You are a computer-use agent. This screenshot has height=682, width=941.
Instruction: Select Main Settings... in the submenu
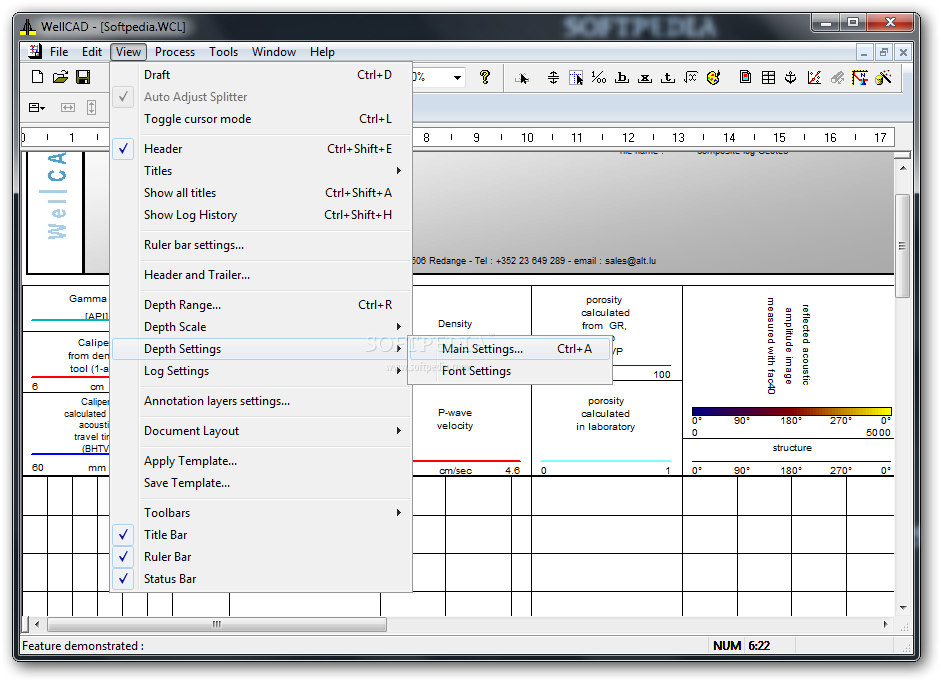click(510, 349)
